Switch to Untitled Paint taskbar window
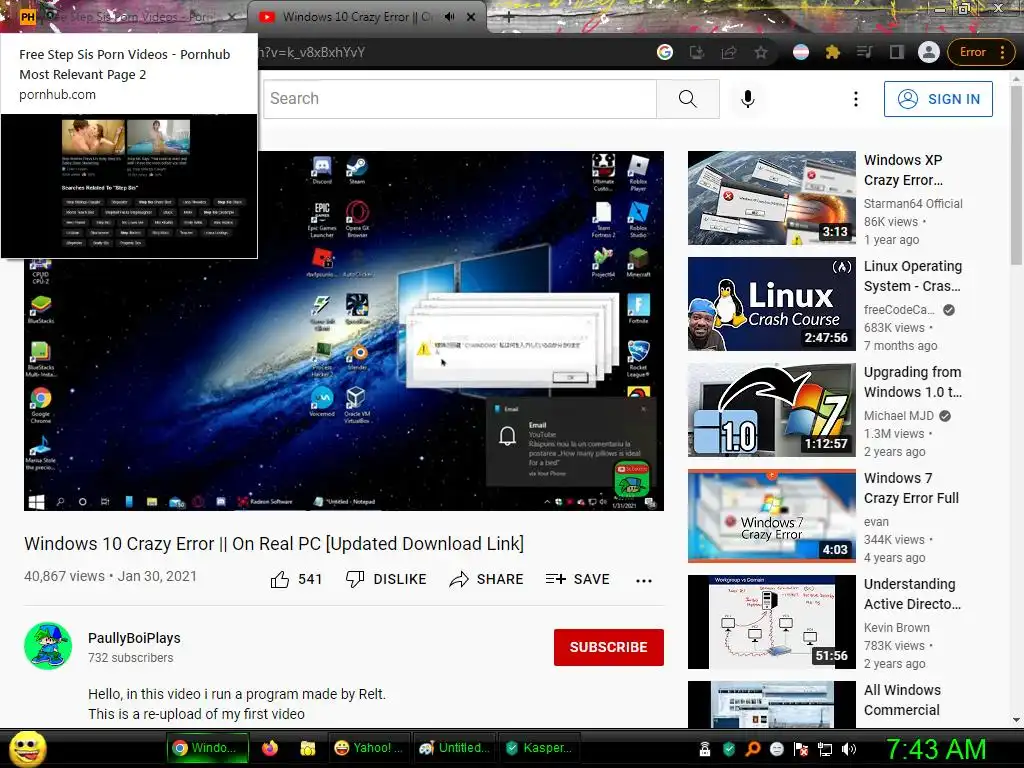This screenshot has width=1024, height=768. point(454,748)
